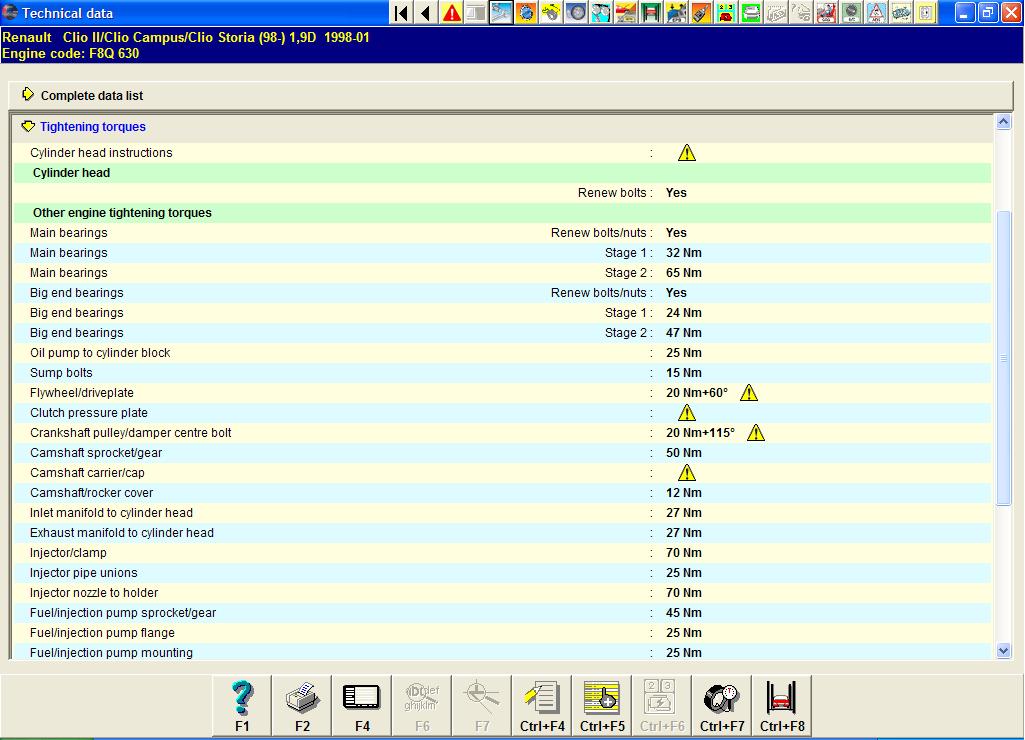Click the Ctrl+F4 notes pencil button
This screenshot has width=1025, height=740.
pos(542,705)
